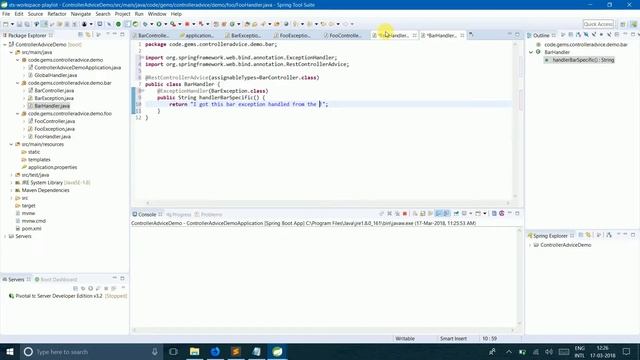Image resolution: width=640 pixels, height=360 pixels.
Task: Click the editor horizontal scrollbar
Action: [327, 202]
